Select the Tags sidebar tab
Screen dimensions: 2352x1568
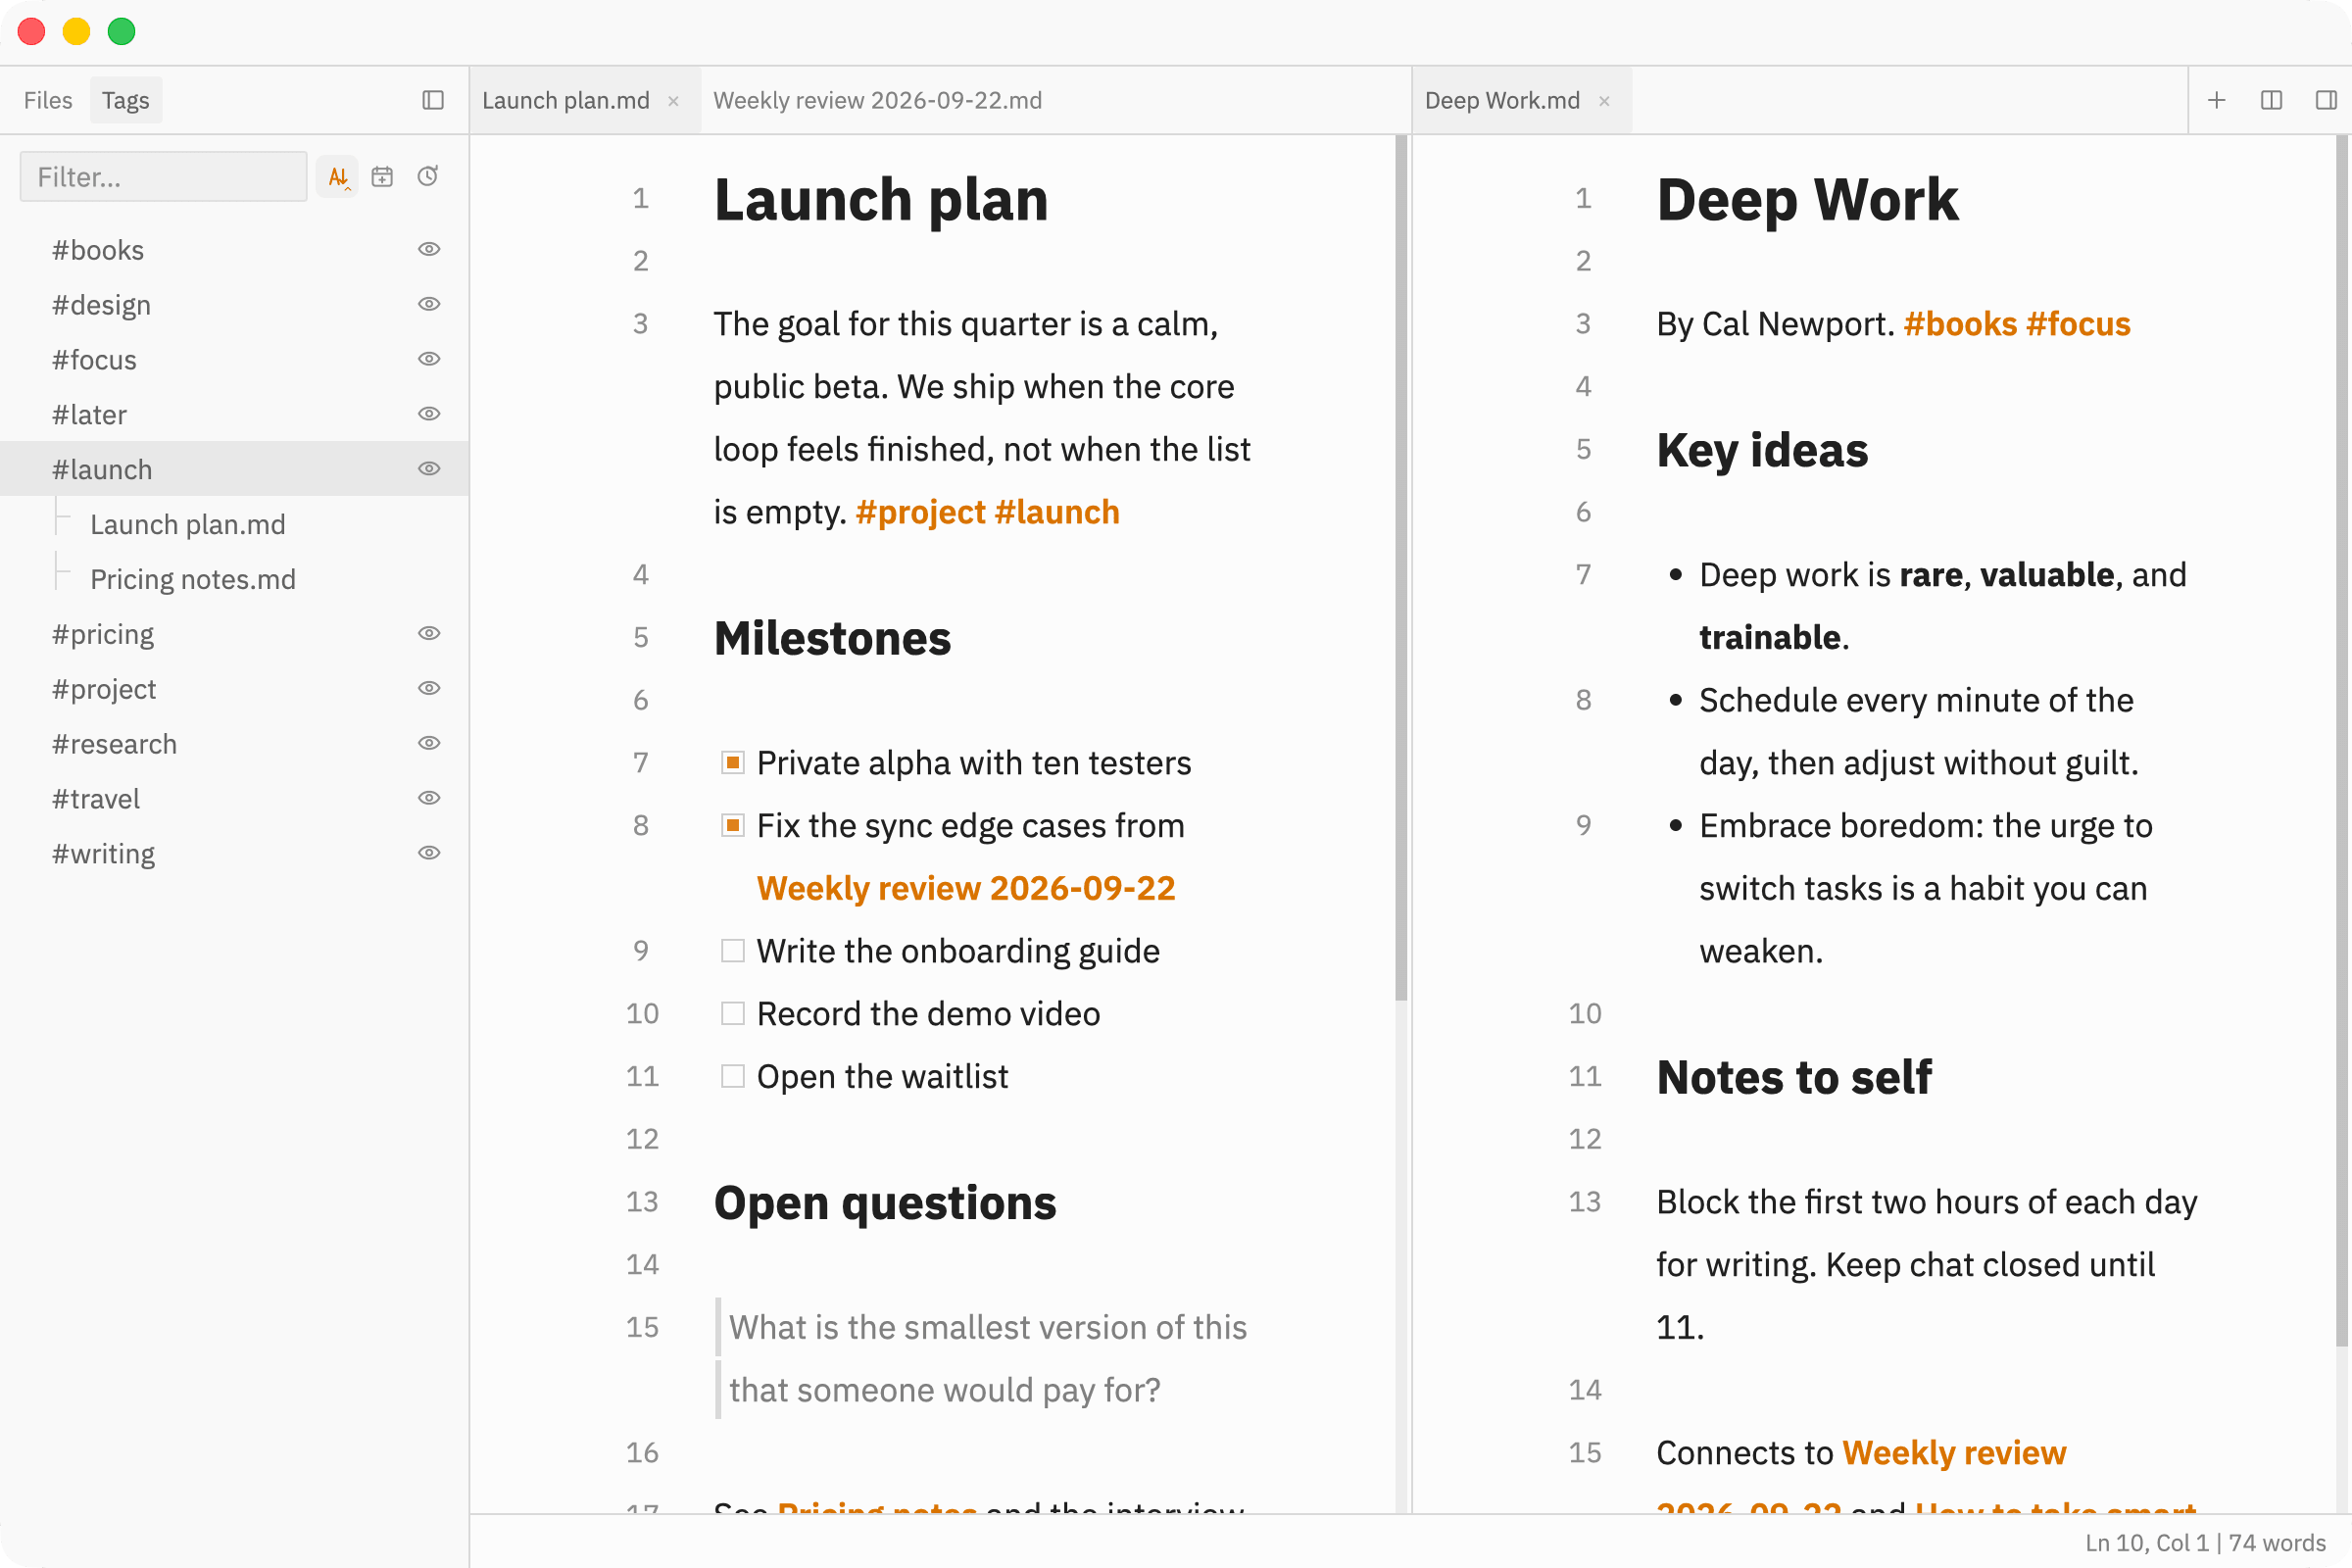[x=126, y=100]
